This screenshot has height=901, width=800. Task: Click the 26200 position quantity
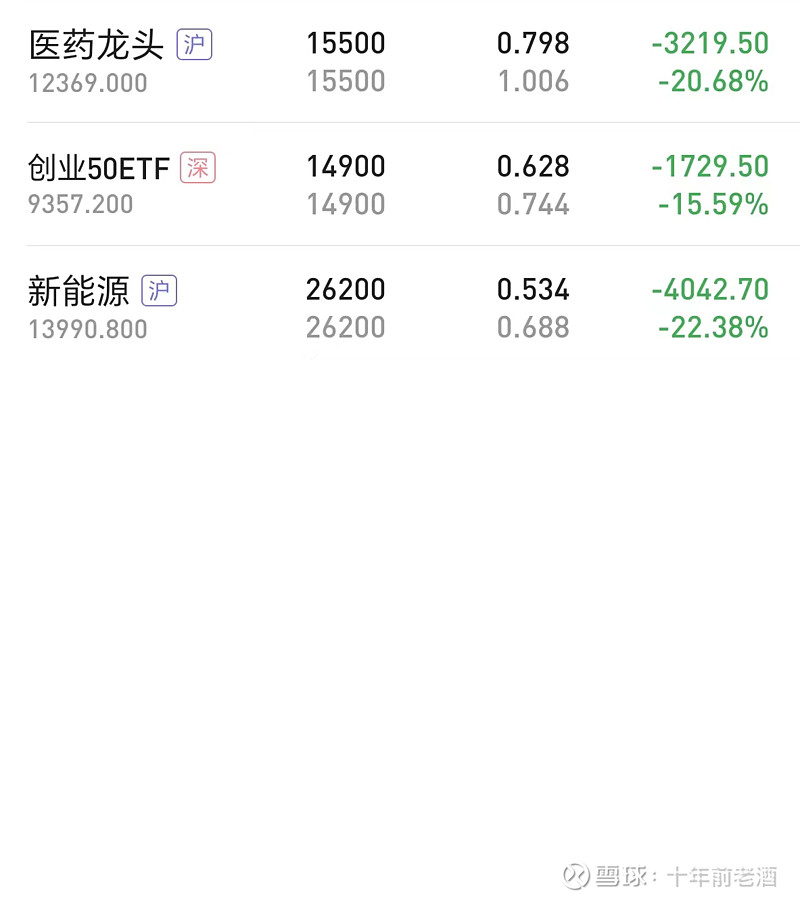346,290
